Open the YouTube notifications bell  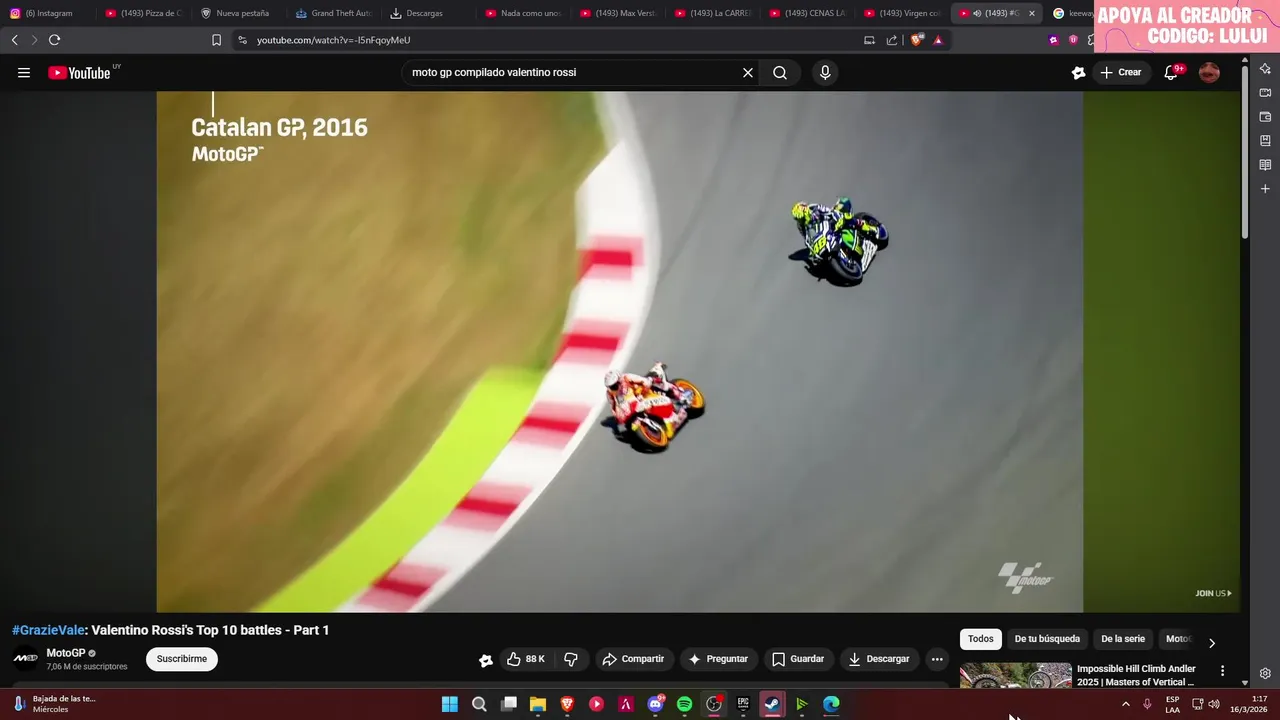point(1171,72)
